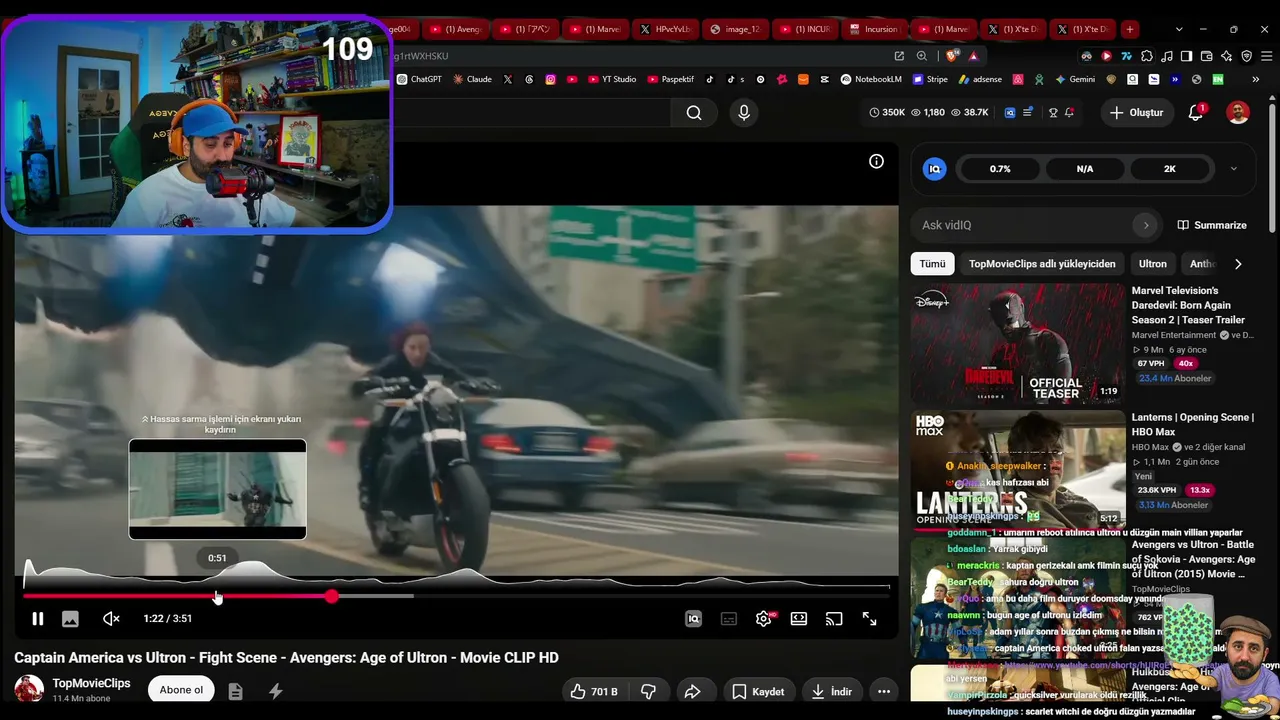Viewport: 1280px width, 720px height.
Task: Open the Instagram bookmark icon
Action: 550,79
